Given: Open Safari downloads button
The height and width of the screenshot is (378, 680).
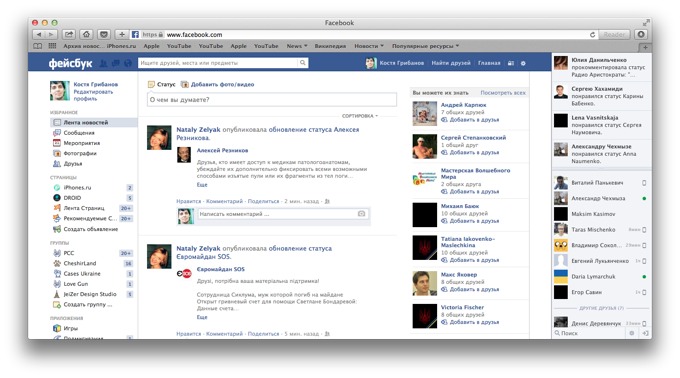Looking at the screenshot, I should click(641, 34).
